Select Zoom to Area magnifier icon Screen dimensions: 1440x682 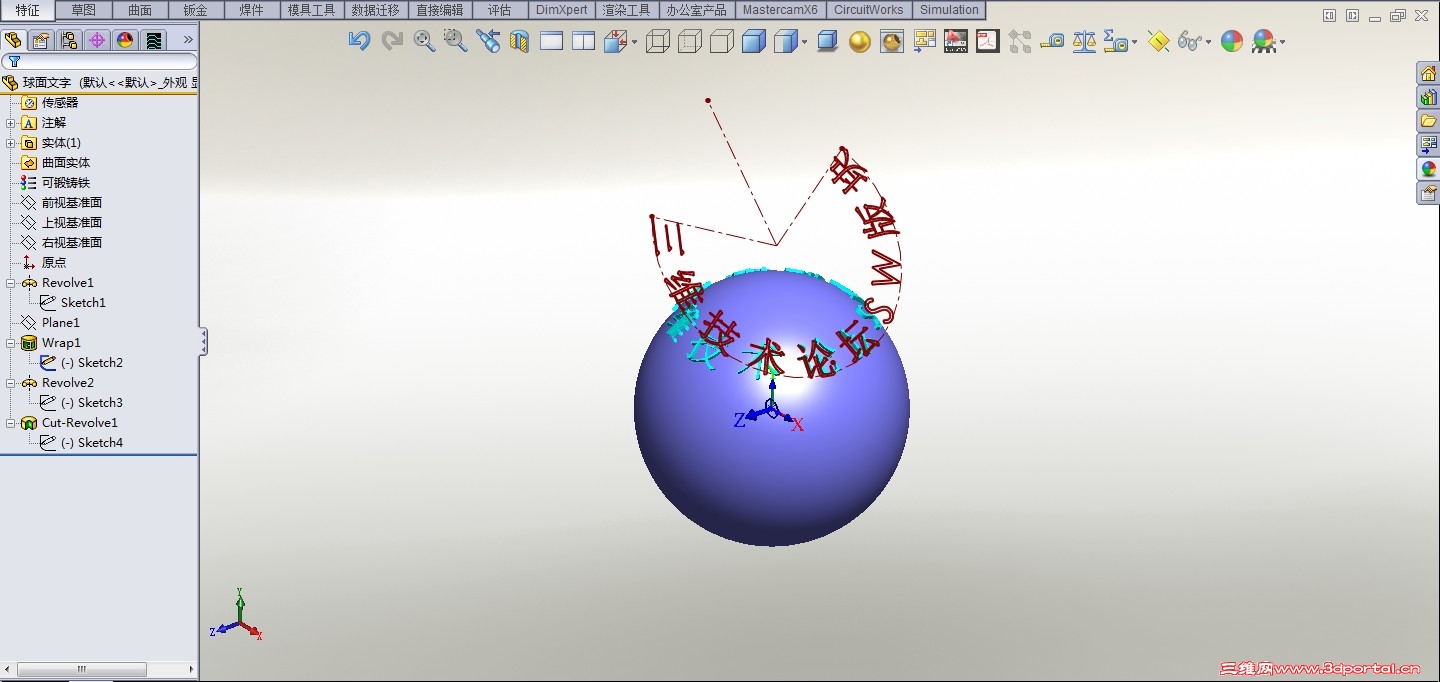(455, 41)
